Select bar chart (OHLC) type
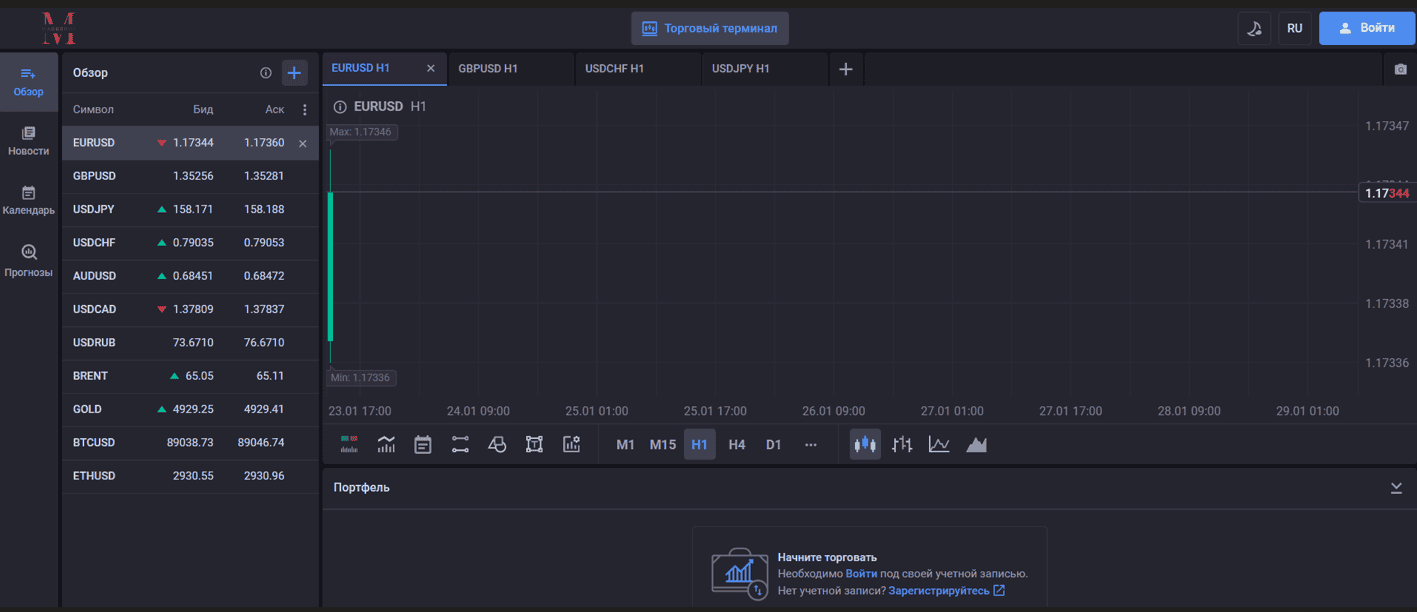The width and height of the screenshot is (1417, 612). (x=902, y=445)
